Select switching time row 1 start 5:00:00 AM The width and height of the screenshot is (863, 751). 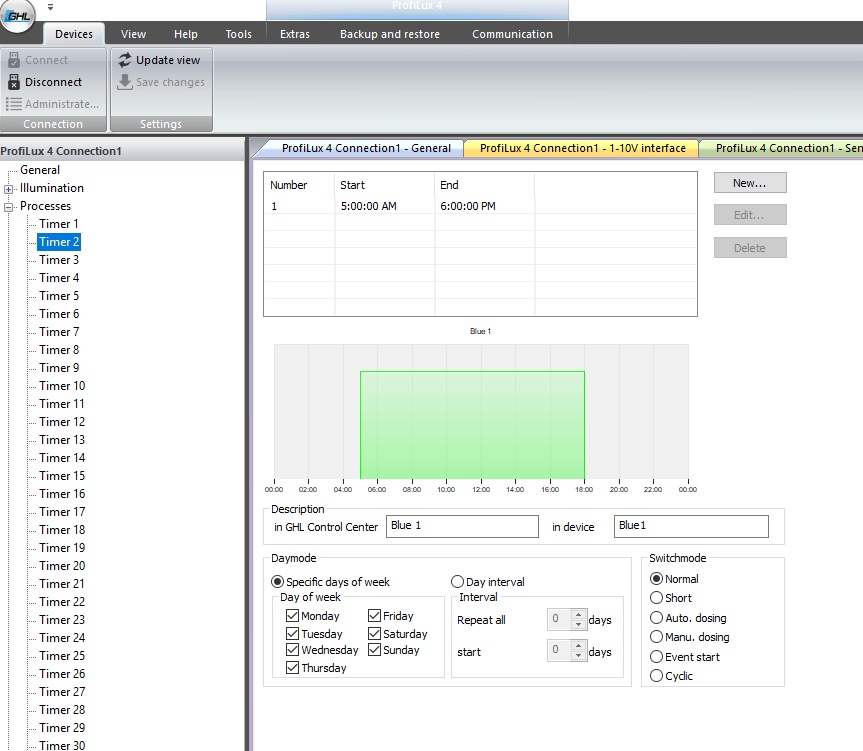click(368, 206)
